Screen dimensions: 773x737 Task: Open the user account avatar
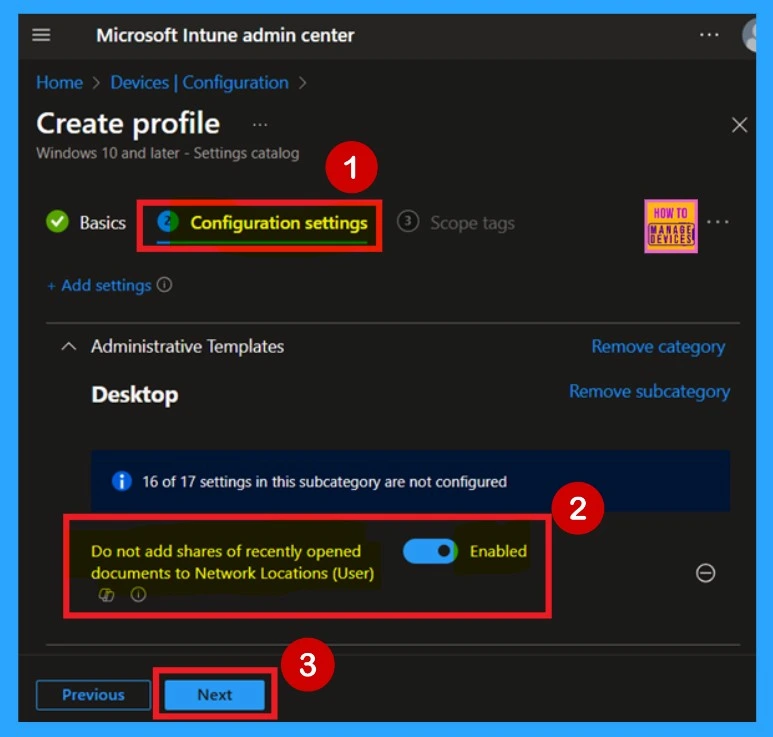coord(750,35)
